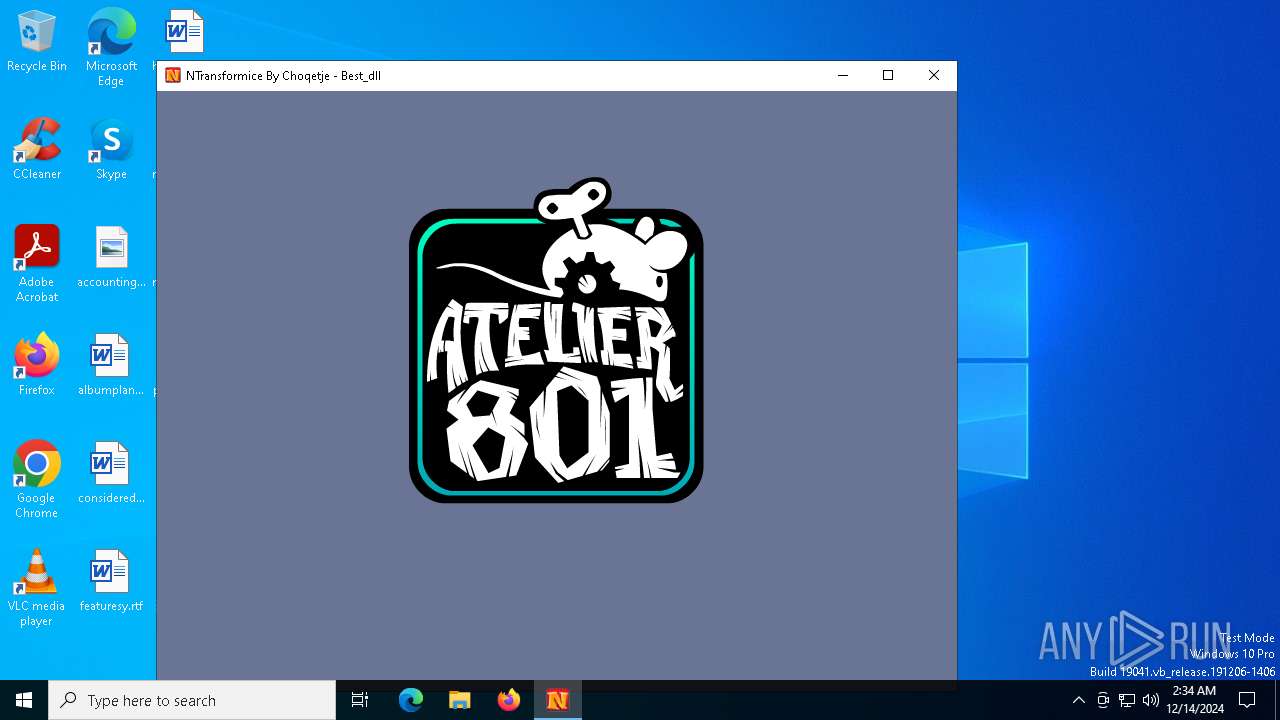Open File Explorer from the taskbar
Viewport: 1280px width, 720px height.
click(460, 700)
